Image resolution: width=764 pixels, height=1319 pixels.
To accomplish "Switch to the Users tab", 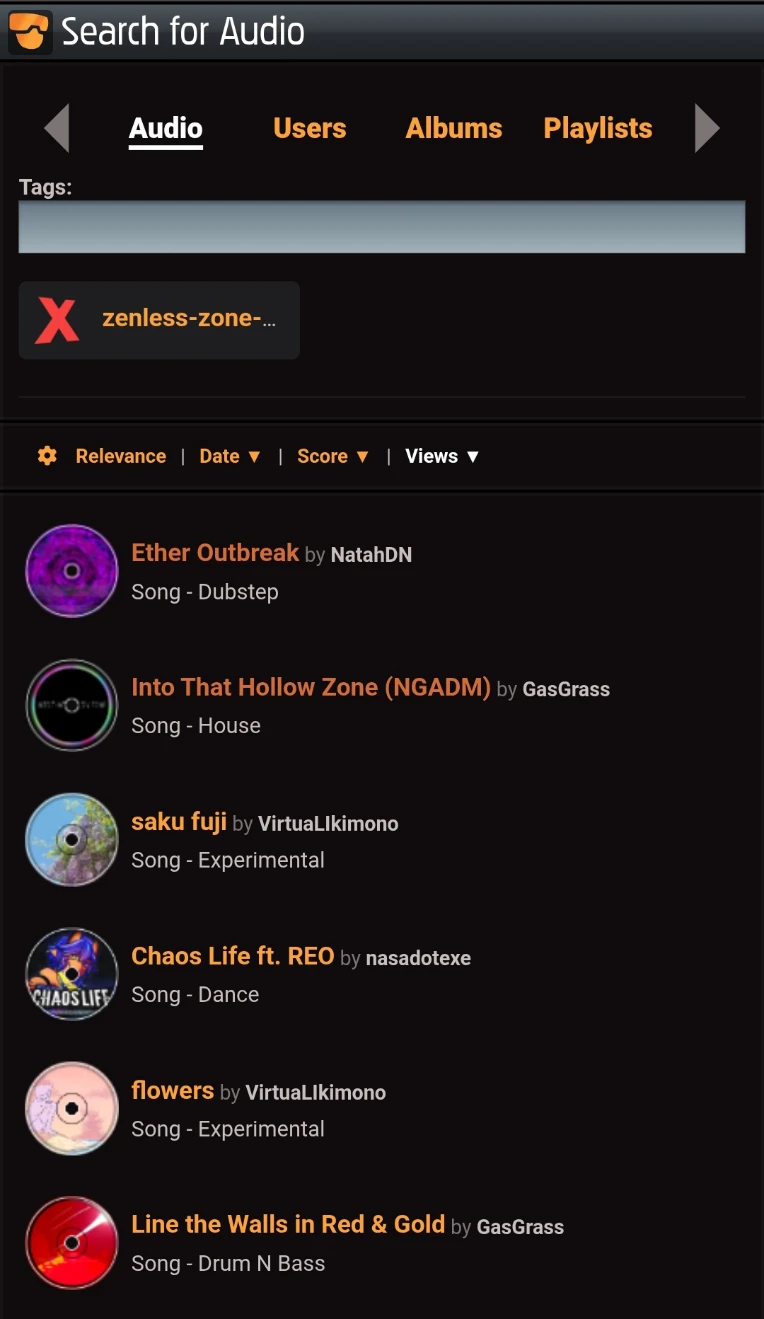I will (309, 128).
